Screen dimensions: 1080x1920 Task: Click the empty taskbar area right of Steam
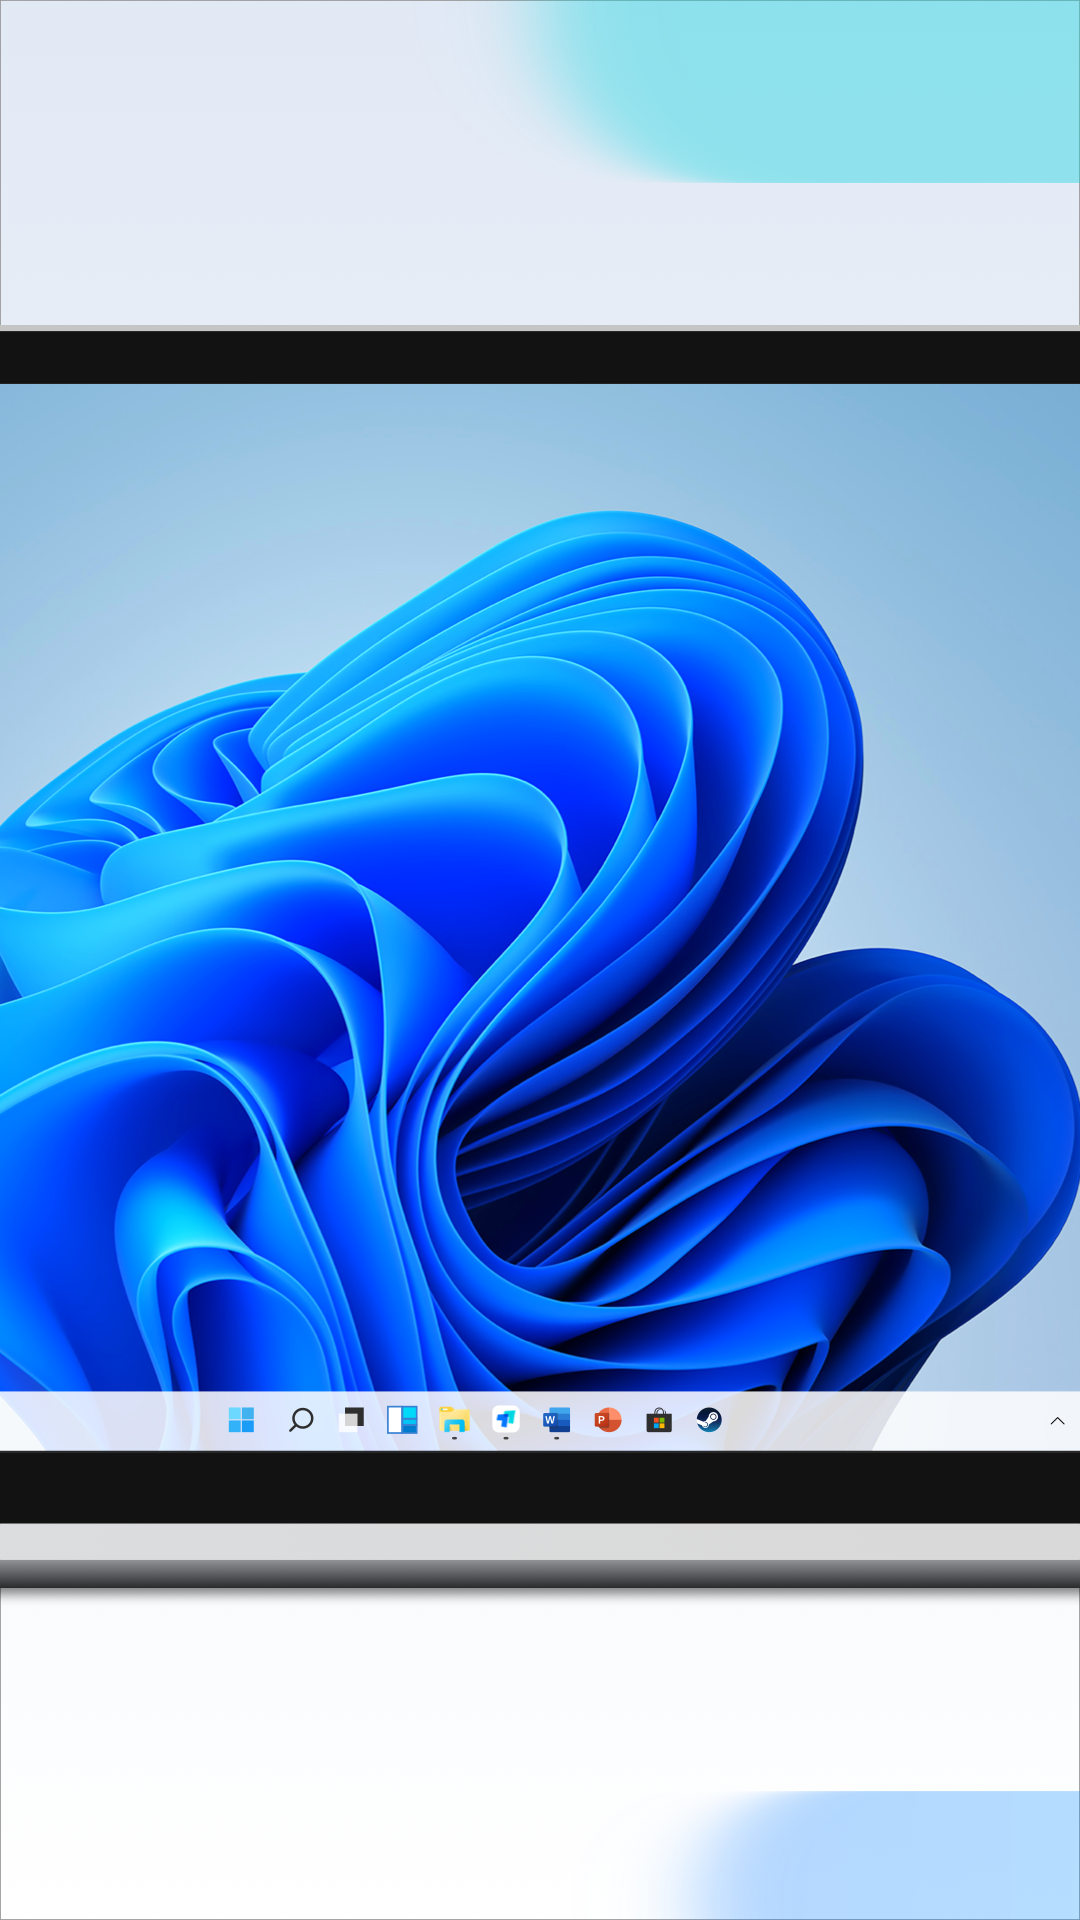tap(880, 1420)
